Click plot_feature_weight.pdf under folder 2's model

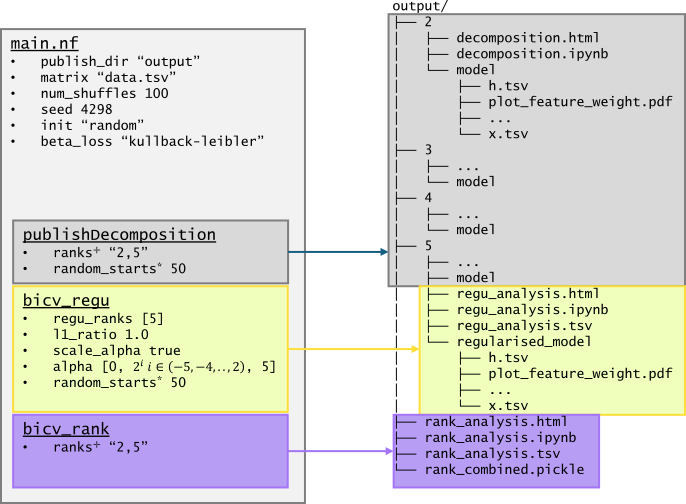[580, 102]
